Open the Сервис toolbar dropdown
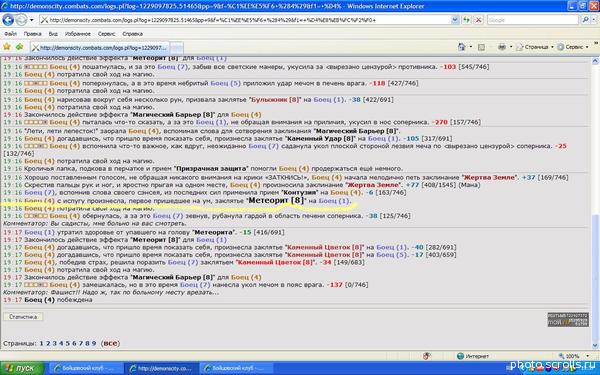Image resolution: width=600 pixels, height=375 pixels. click(x=573, y=47)
